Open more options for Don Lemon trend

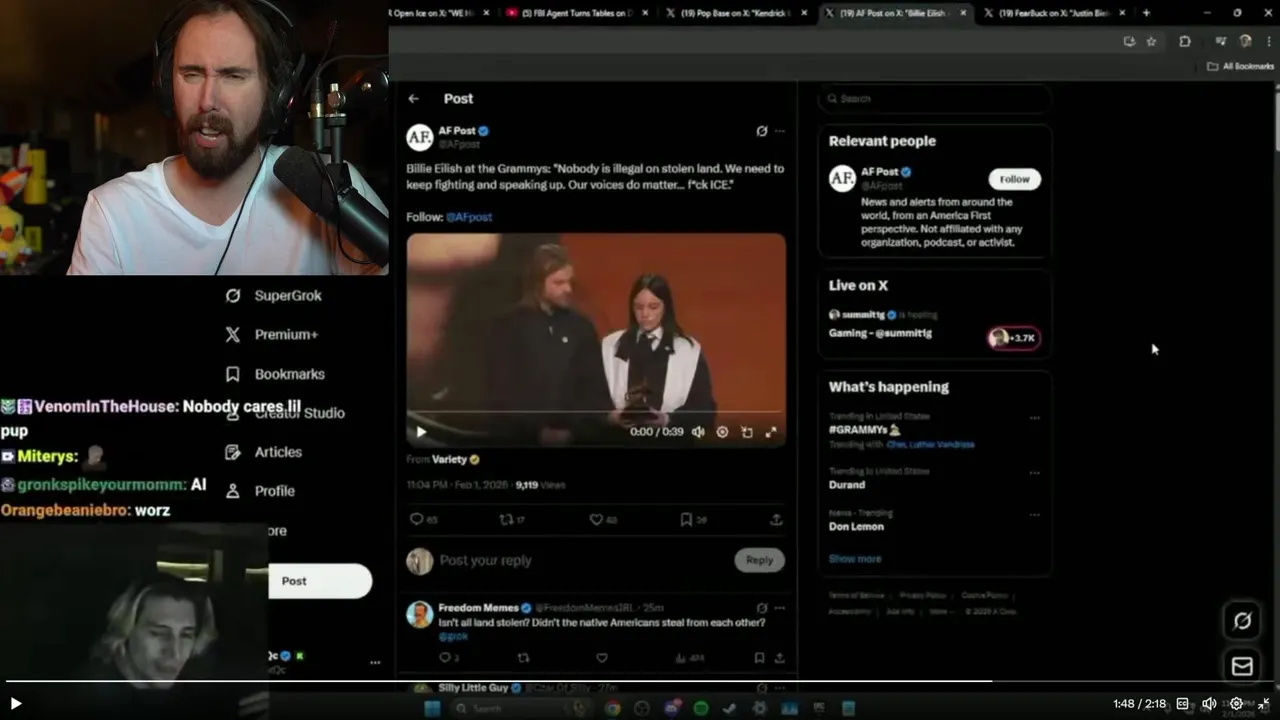pyautogui.click(x=1034, y=515)
